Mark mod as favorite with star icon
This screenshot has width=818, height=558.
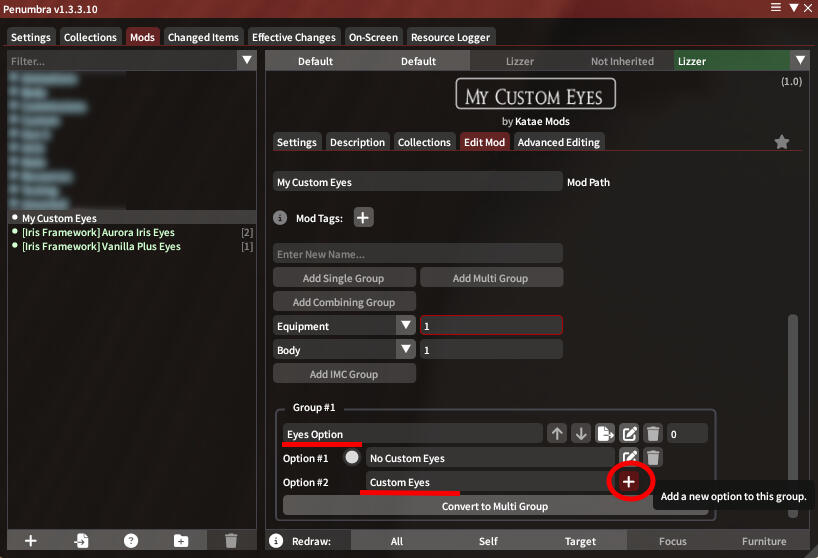782,142
